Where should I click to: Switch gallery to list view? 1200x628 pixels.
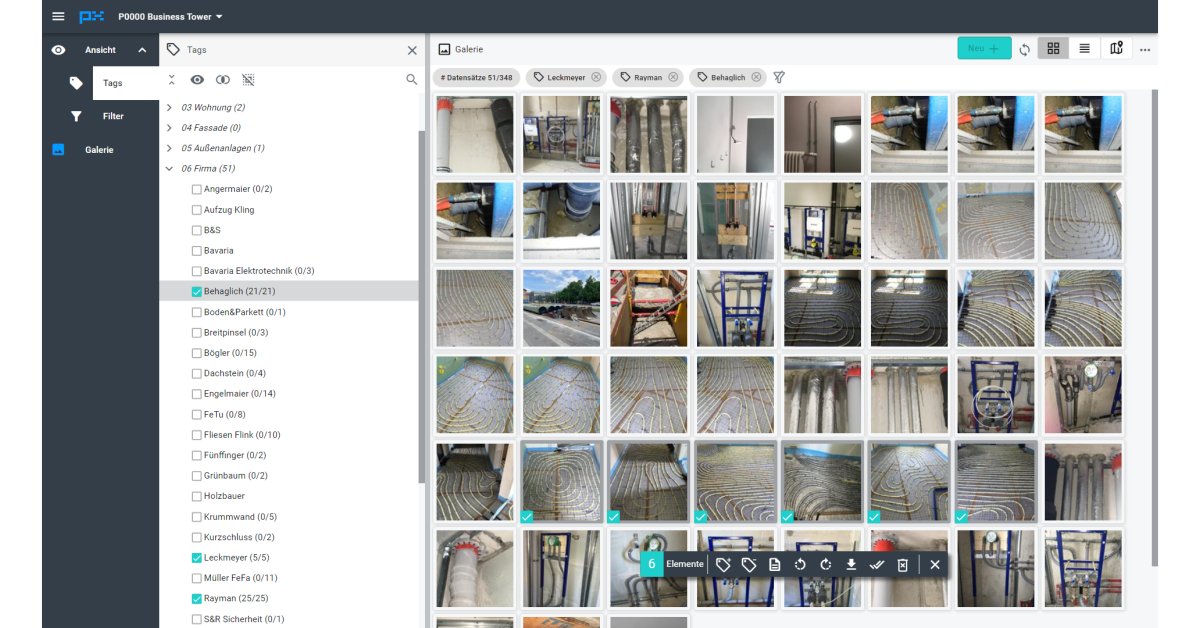pos(1085,48)
